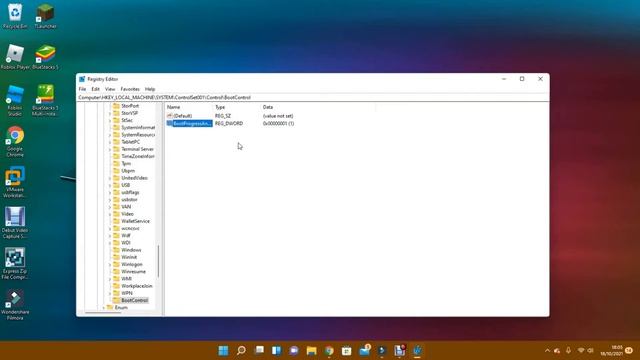Screen dimensions: 640x360
Task: Expand the Video key
Action: click(x=110, y=214)
